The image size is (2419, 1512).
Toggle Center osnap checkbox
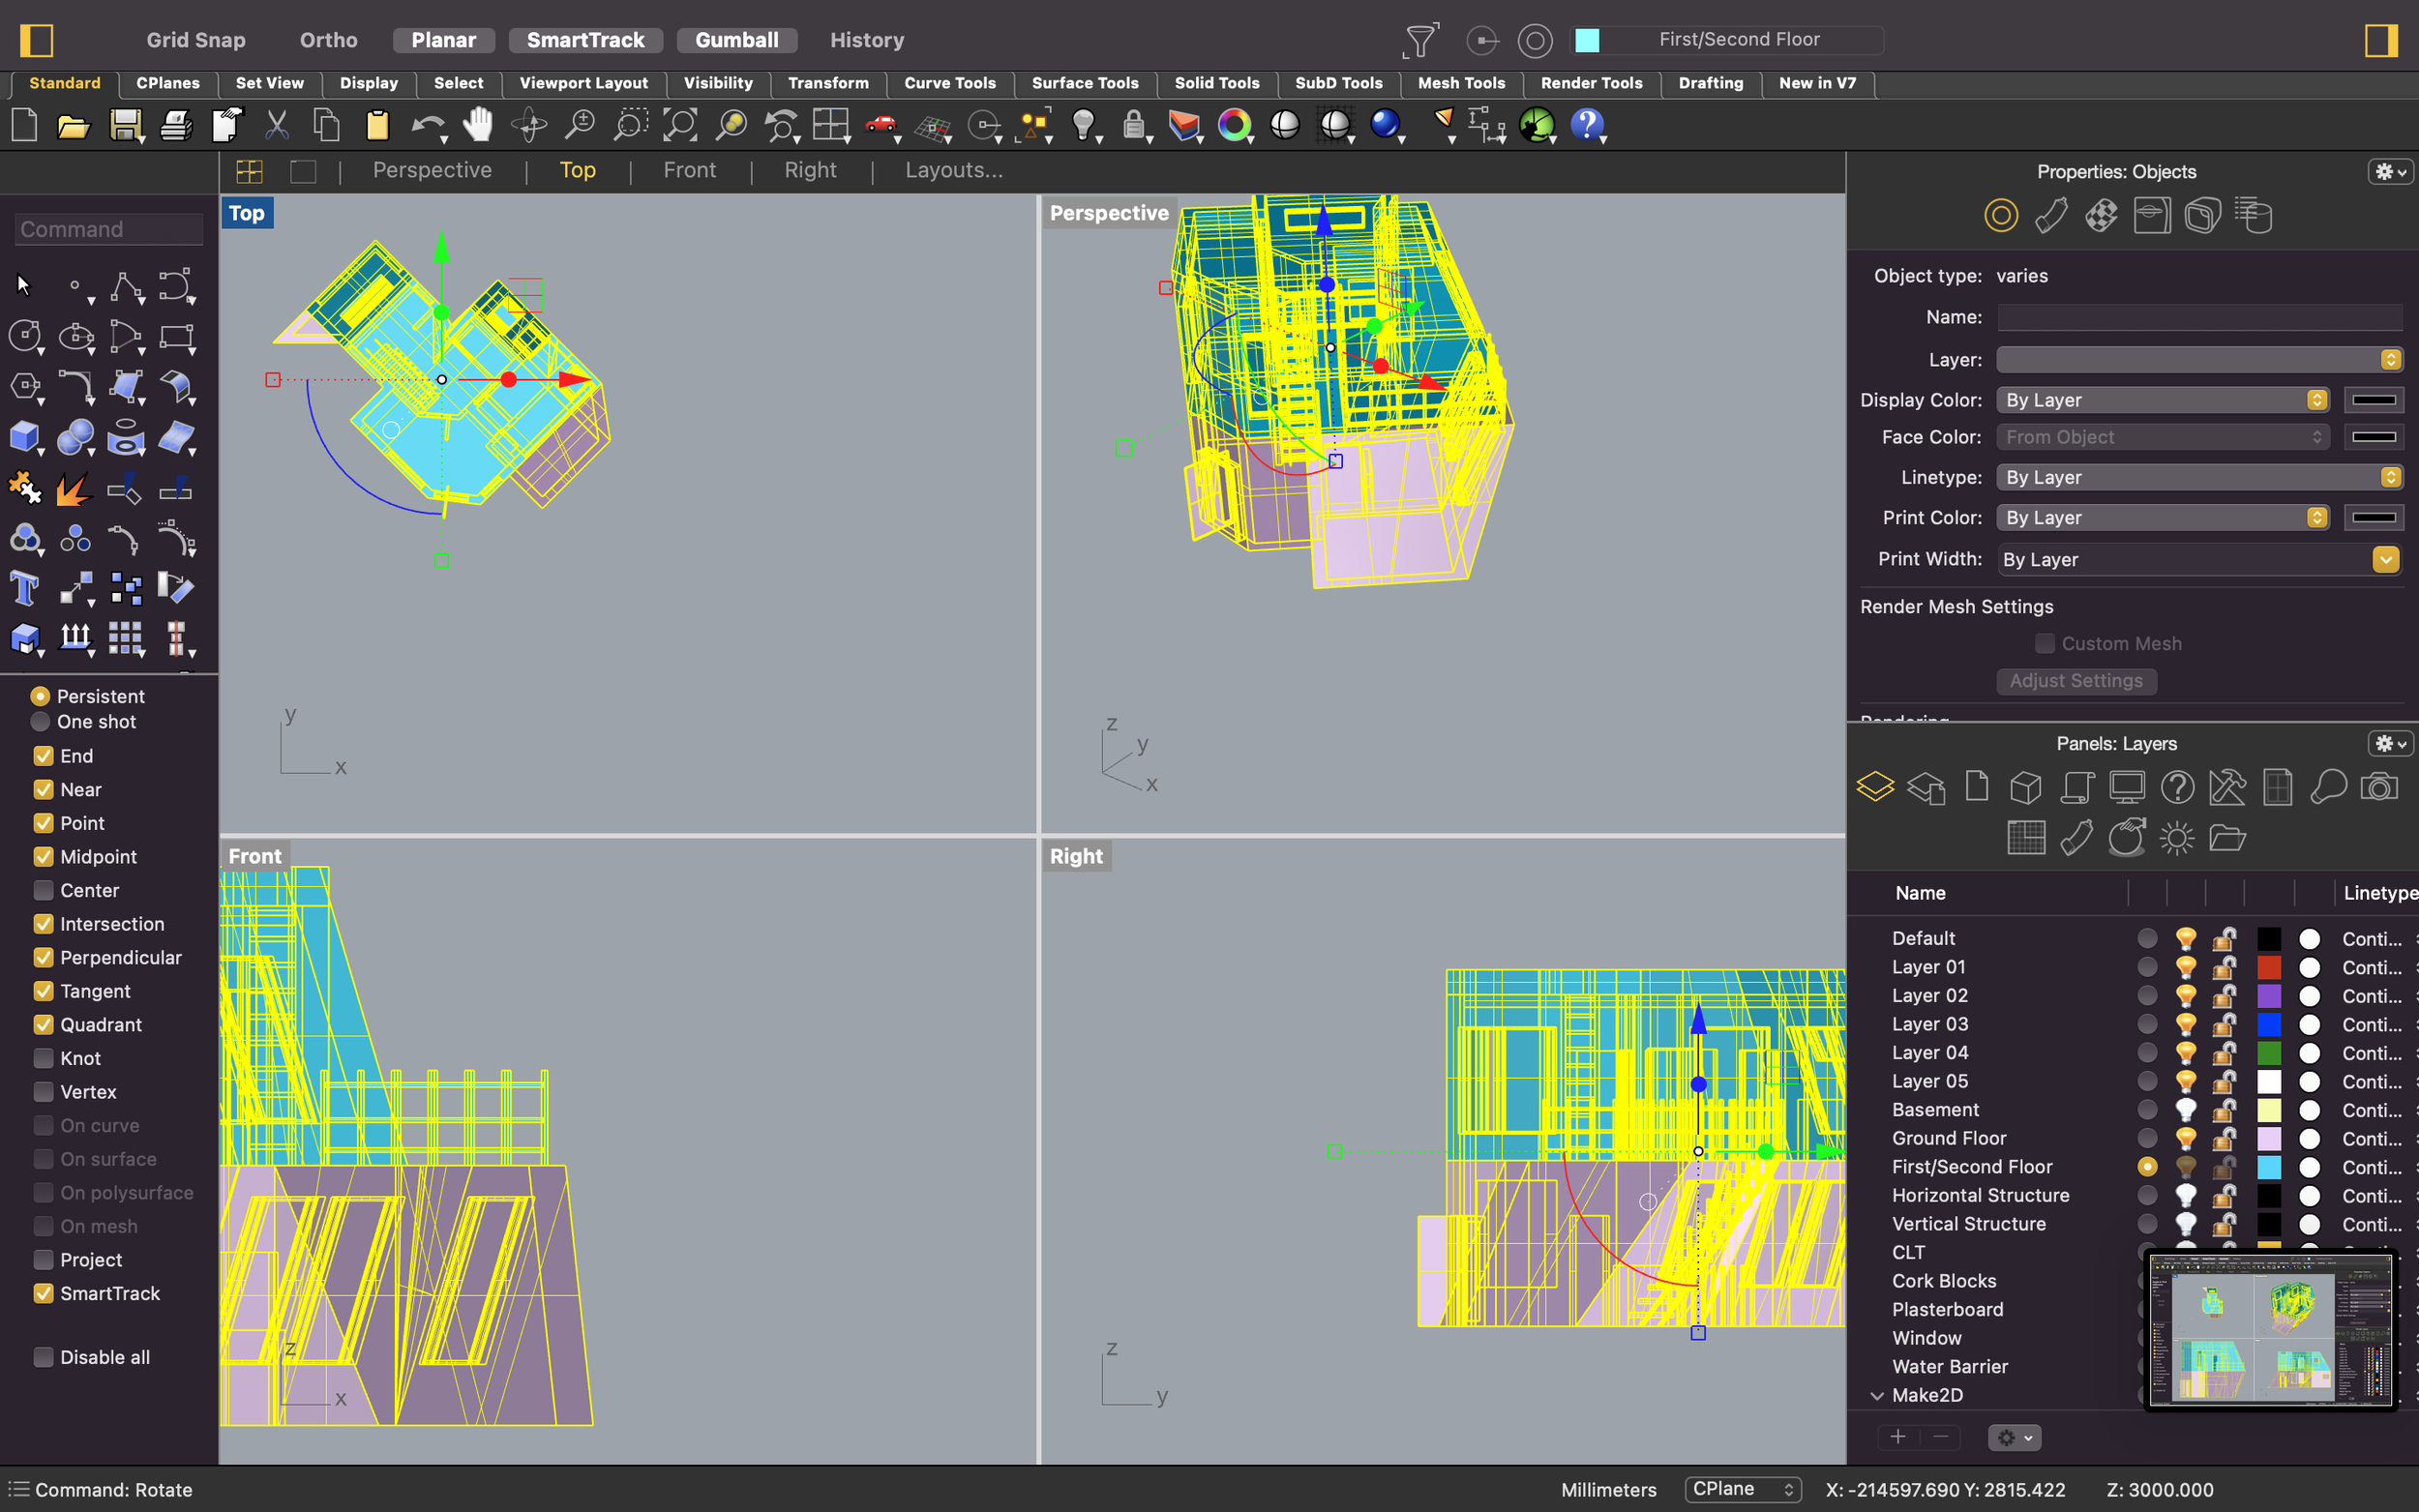(x=40, y=888)
